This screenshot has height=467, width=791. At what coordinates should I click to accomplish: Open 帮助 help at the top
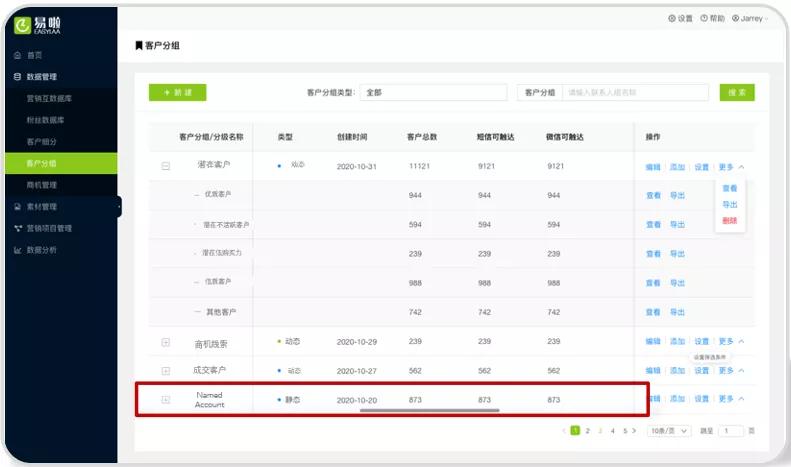point(712,18)
